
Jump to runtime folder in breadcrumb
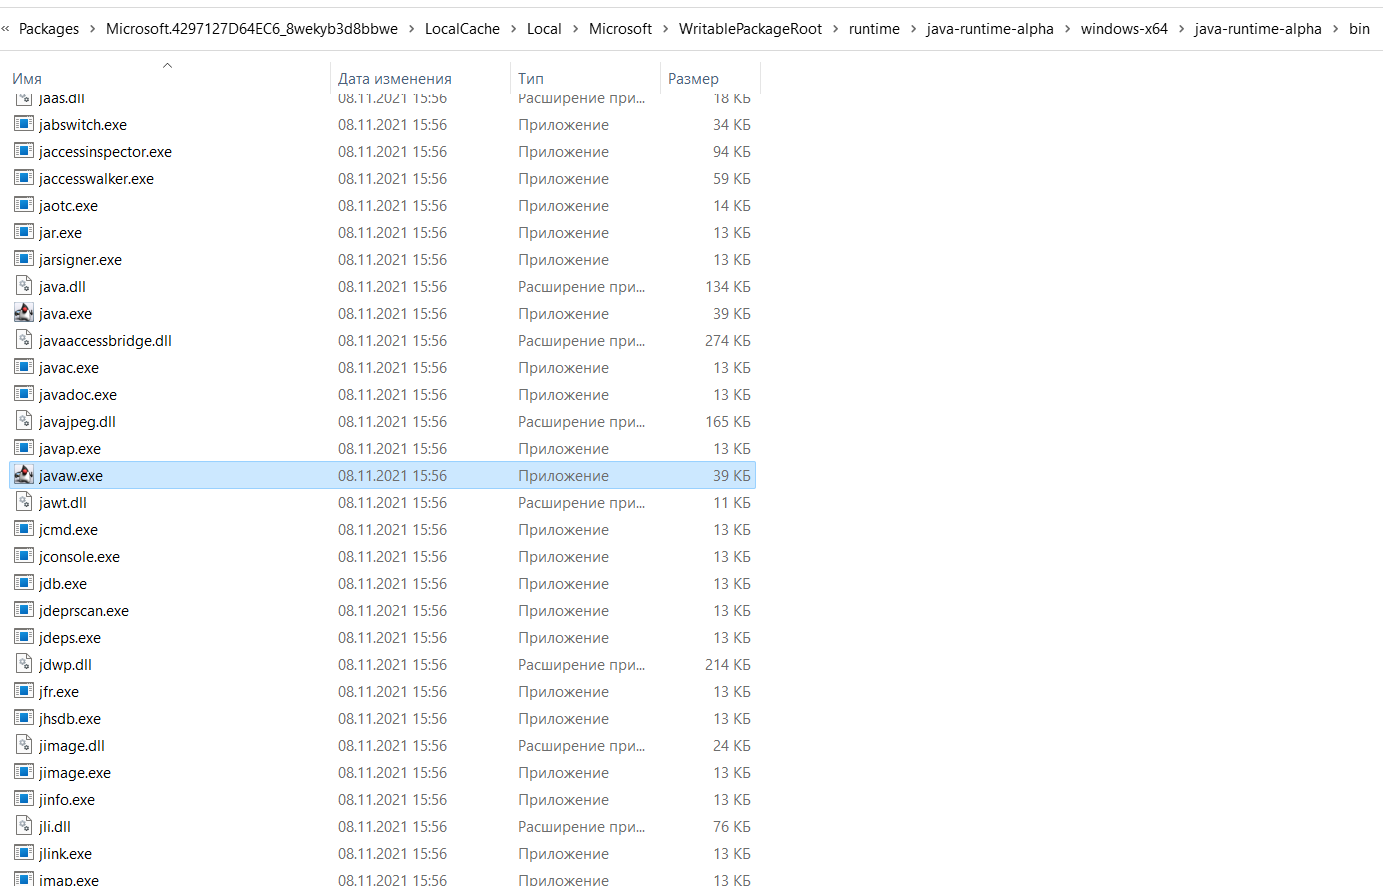pyautogui.click(x=875, y=29)
